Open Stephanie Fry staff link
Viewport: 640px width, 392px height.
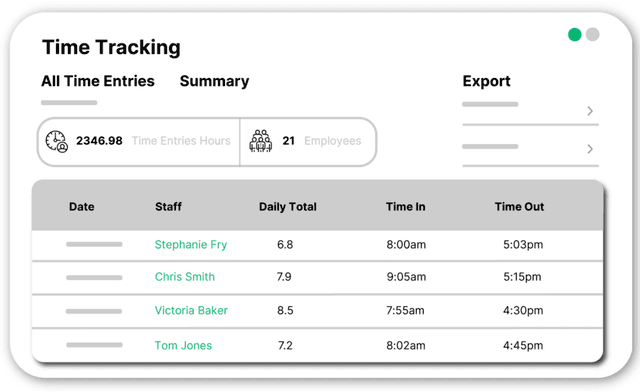pos(191,245)
